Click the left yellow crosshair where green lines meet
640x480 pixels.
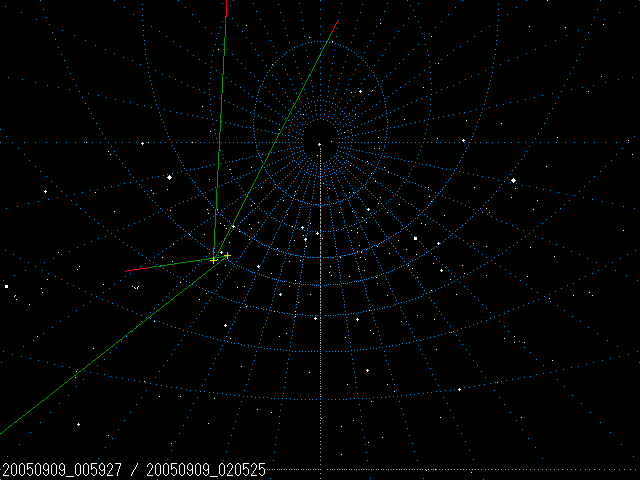pyautogui.click(x=214, y=259)
